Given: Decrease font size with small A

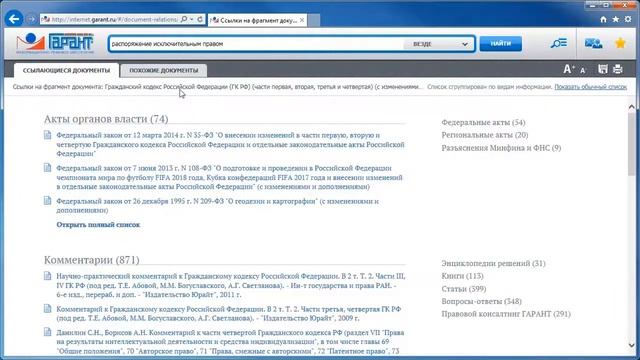Looking at the screenshot, I should [x=583, y=70].
